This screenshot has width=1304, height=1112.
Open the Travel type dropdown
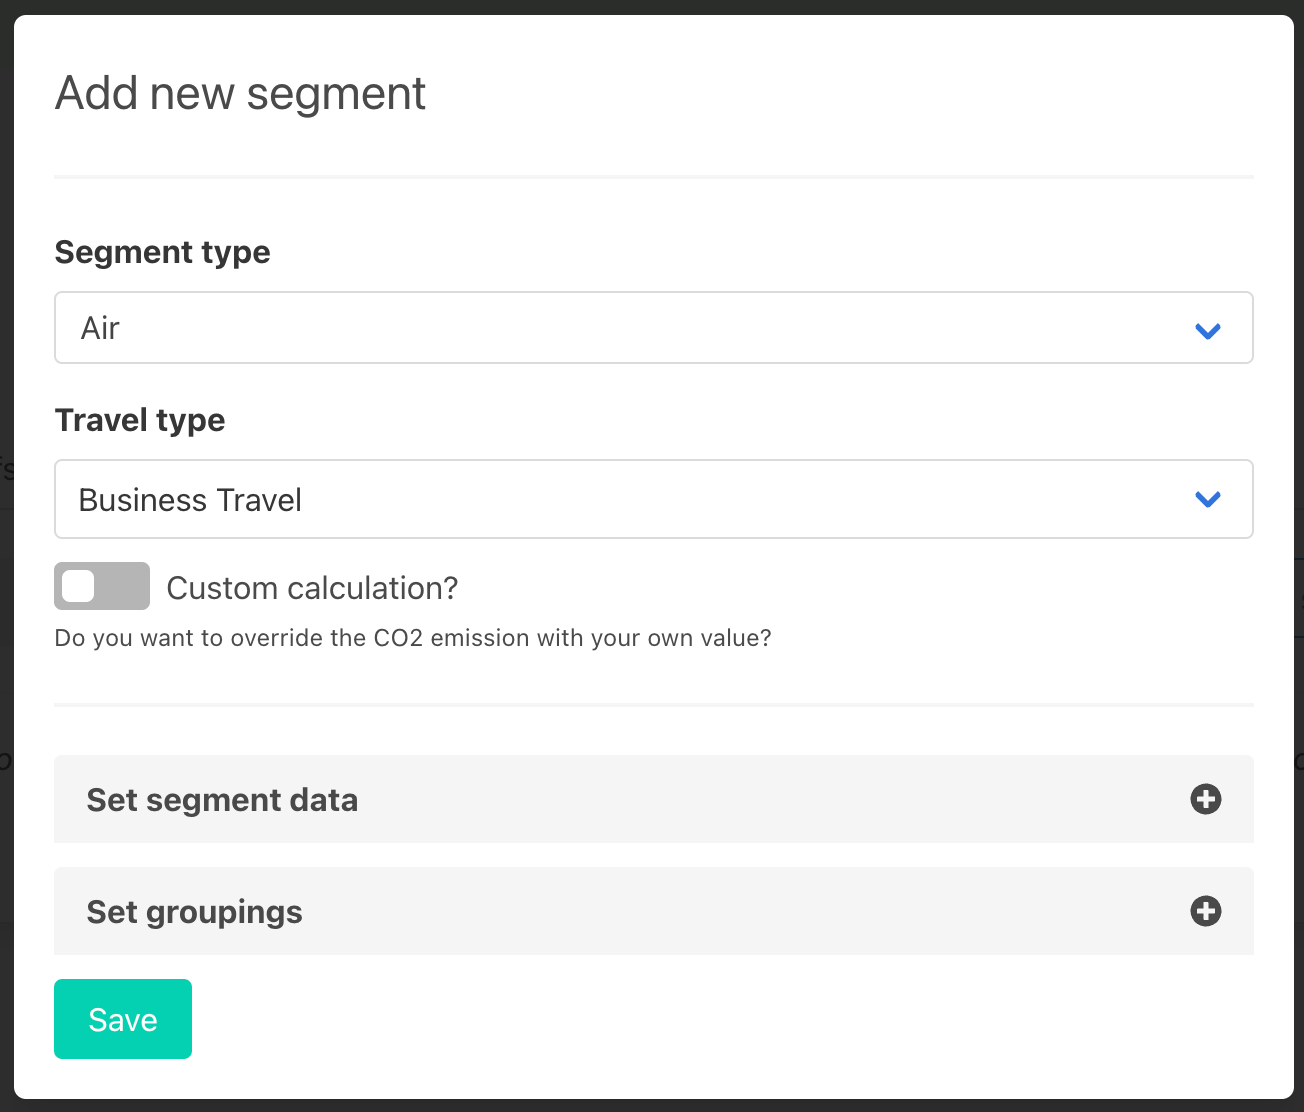[x=652, y=499]
